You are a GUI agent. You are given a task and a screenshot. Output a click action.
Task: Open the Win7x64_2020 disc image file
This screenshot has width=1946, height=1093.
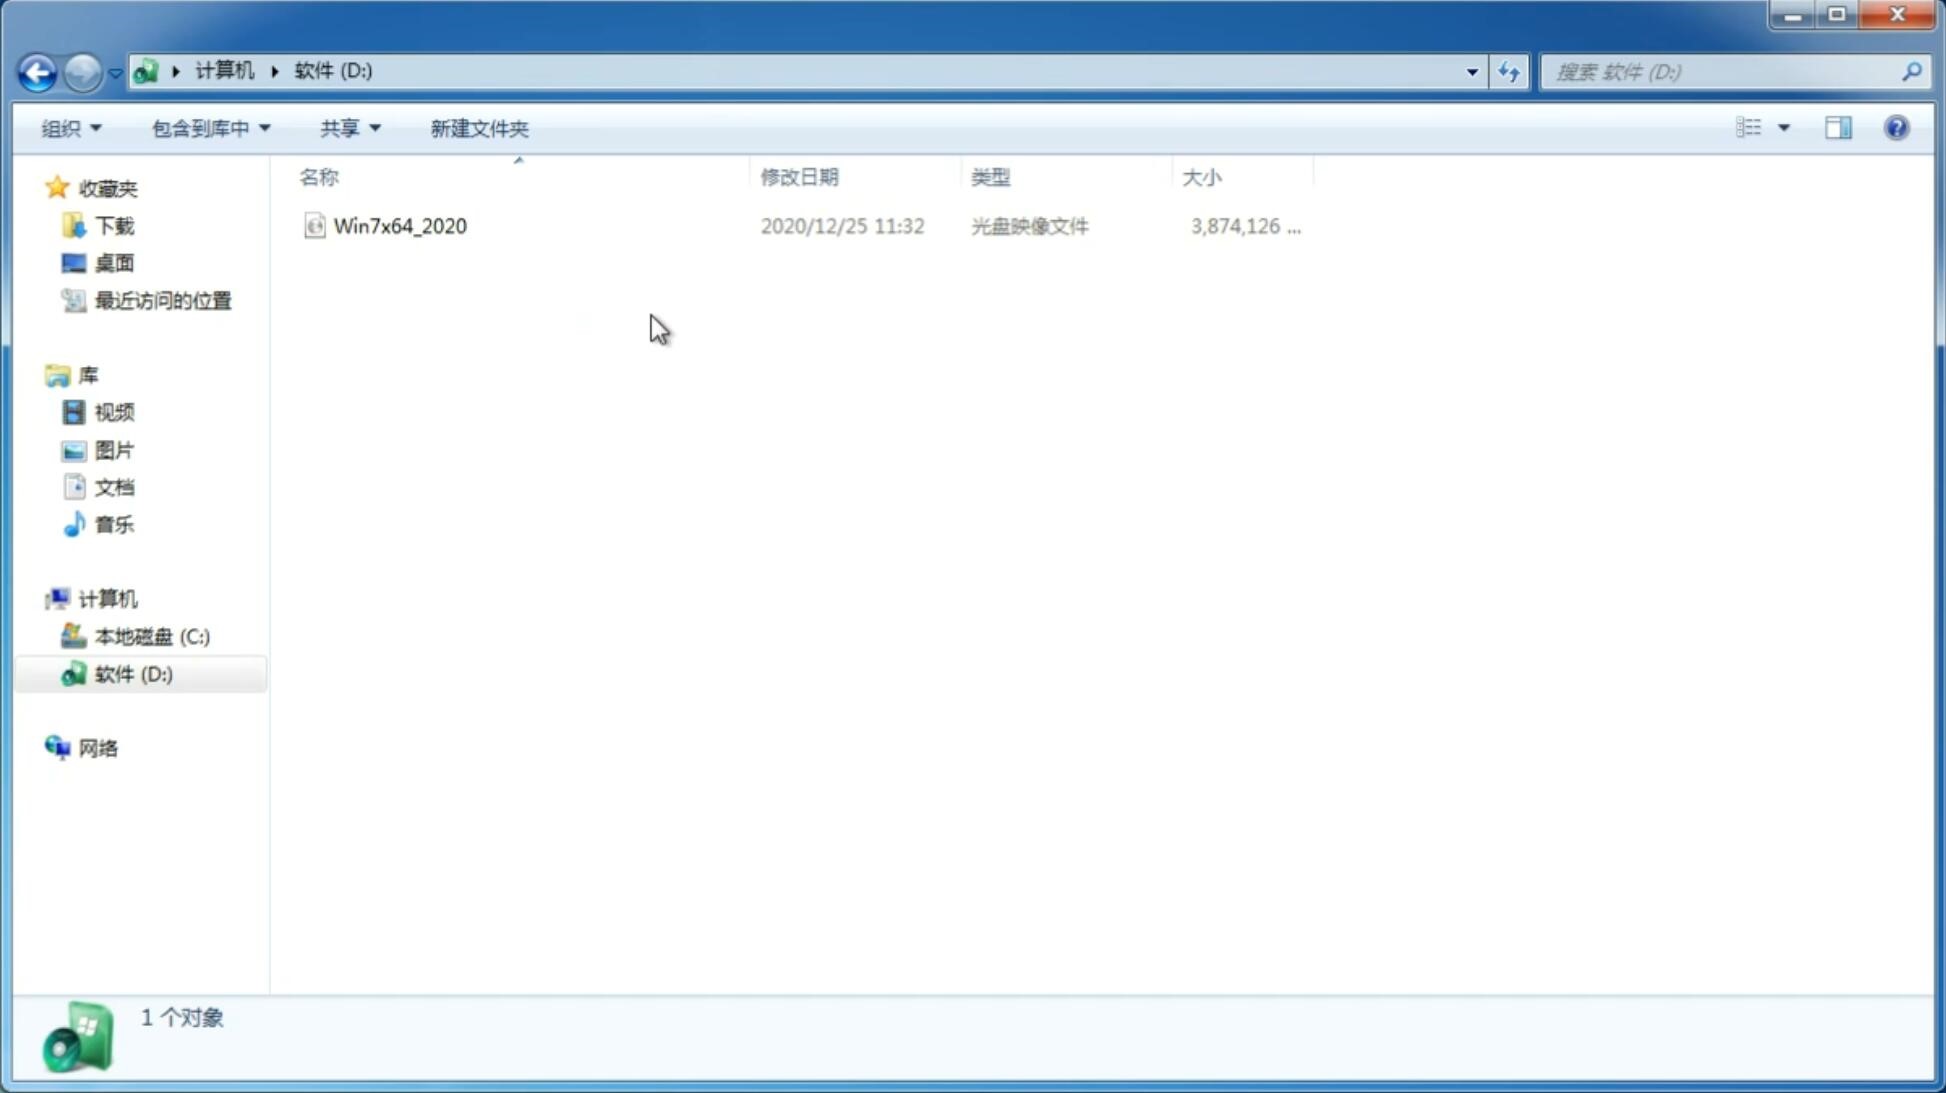click(x=400, y=226)
